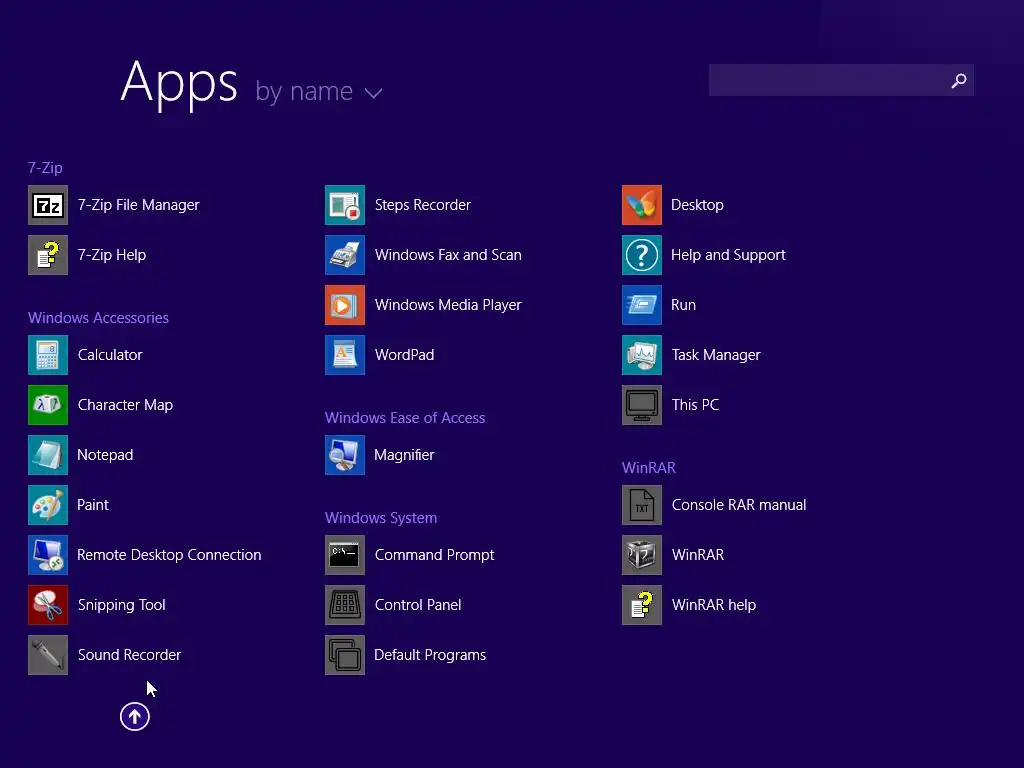The height and width of the screenshot is (768, 1024).
Task: Click the up arrow to return to Start
Action: click(135, 716)
